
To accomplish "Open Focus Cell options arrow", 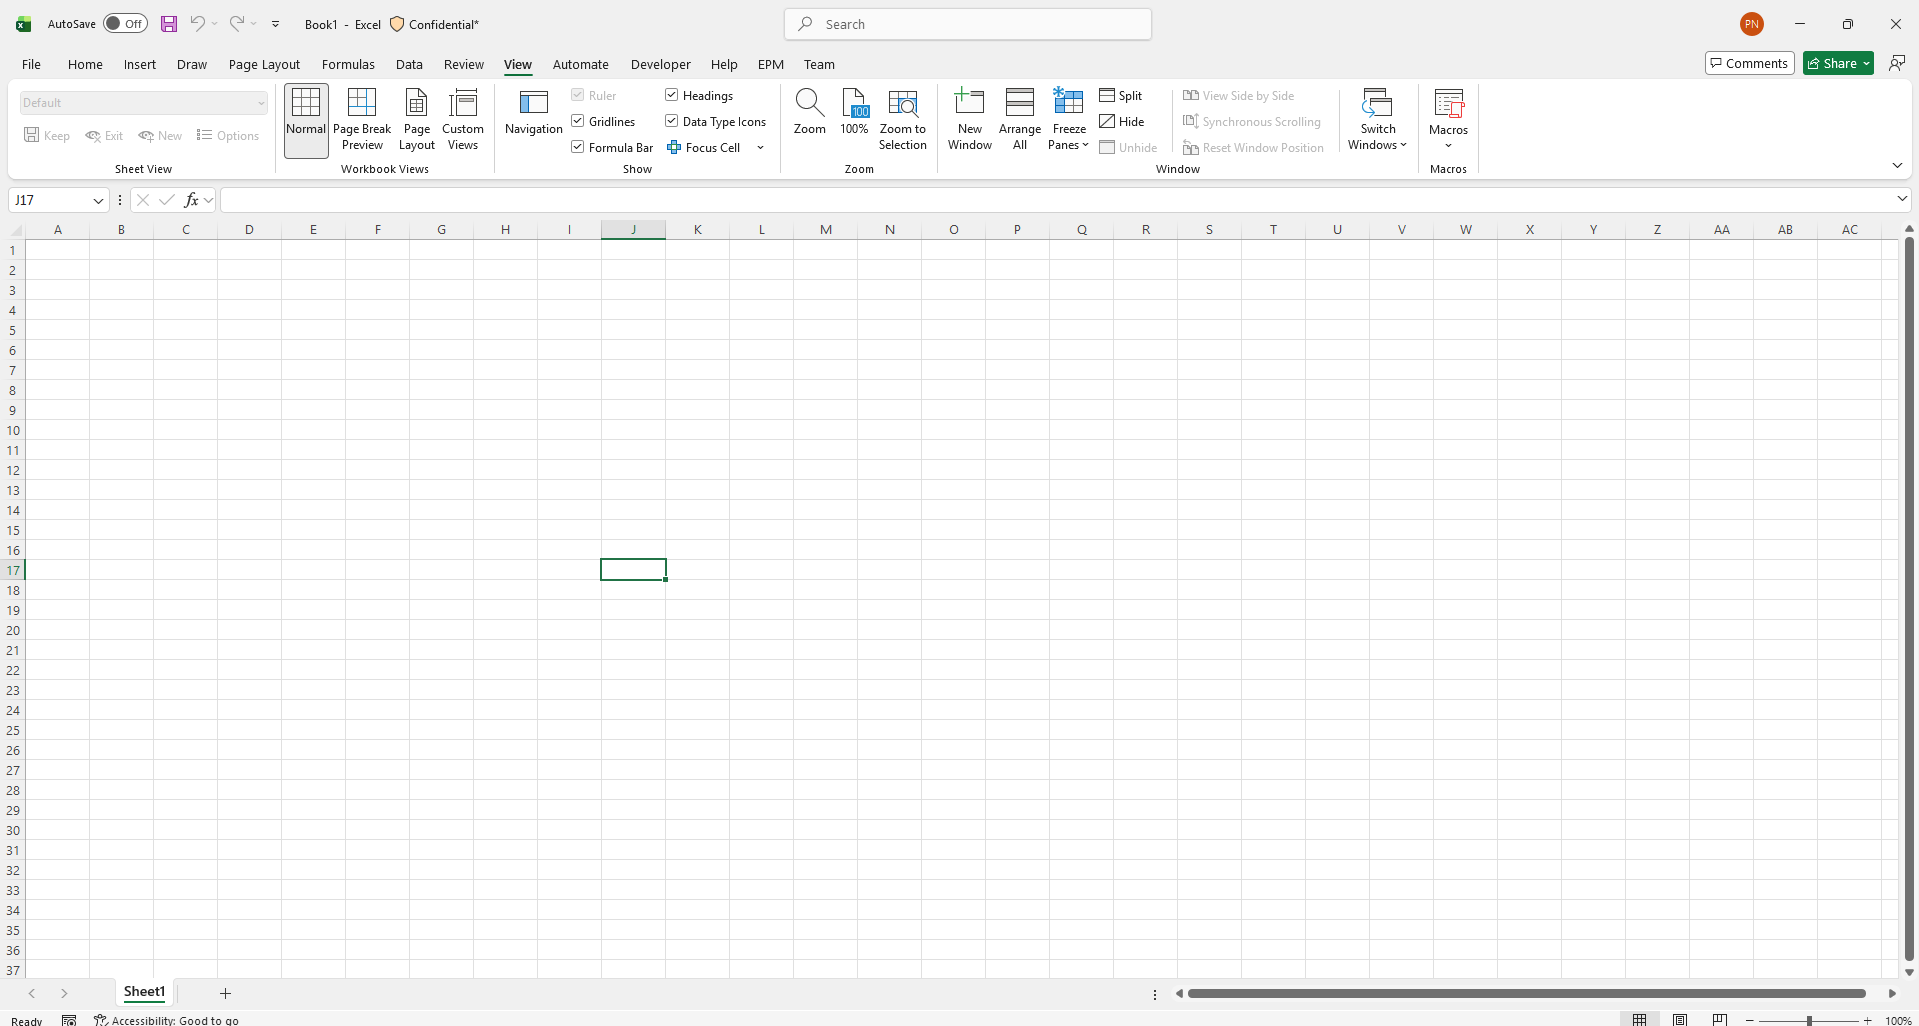I will pos(760,147).
